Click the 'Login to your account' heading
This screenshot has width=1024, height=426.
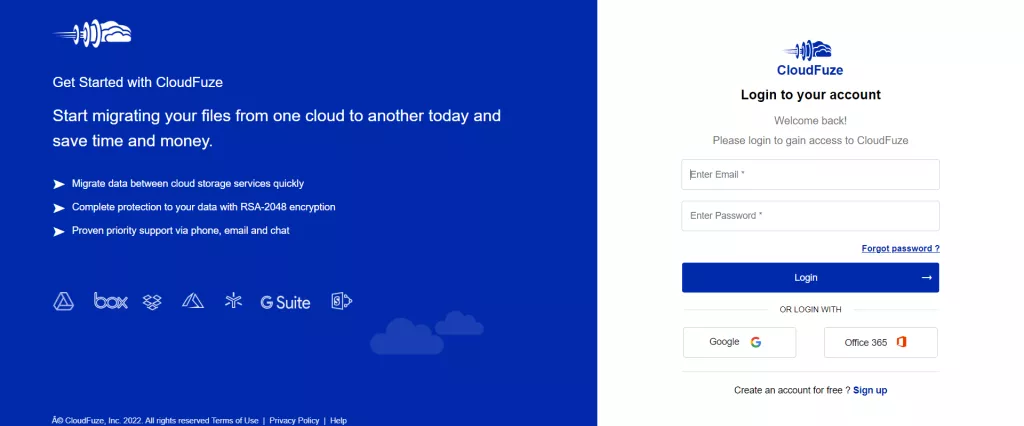(x=810, y=95)
